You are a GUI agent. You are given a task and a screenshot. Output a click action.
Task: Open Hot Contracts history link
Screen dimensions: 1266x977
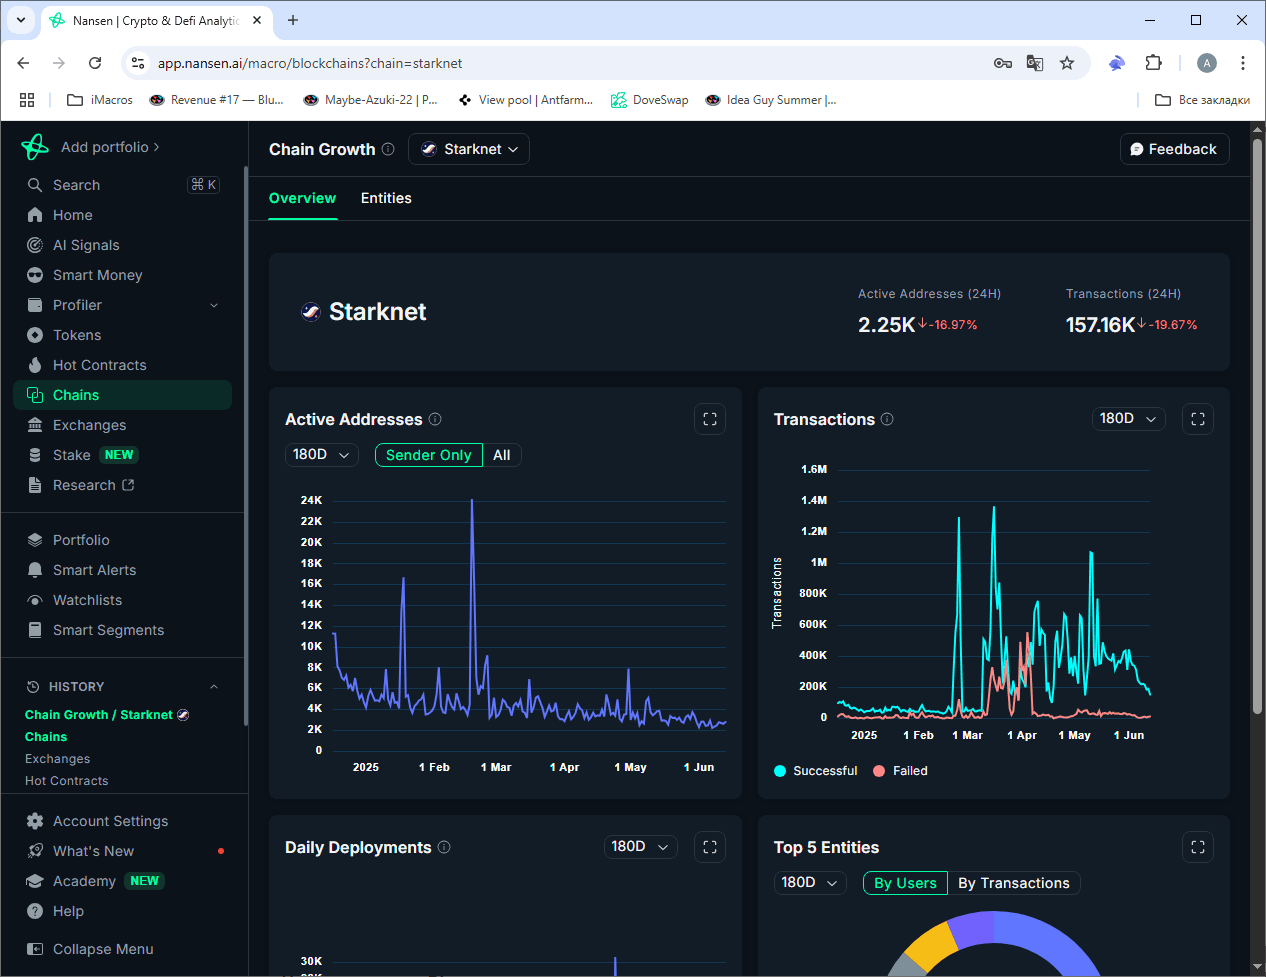66,781
